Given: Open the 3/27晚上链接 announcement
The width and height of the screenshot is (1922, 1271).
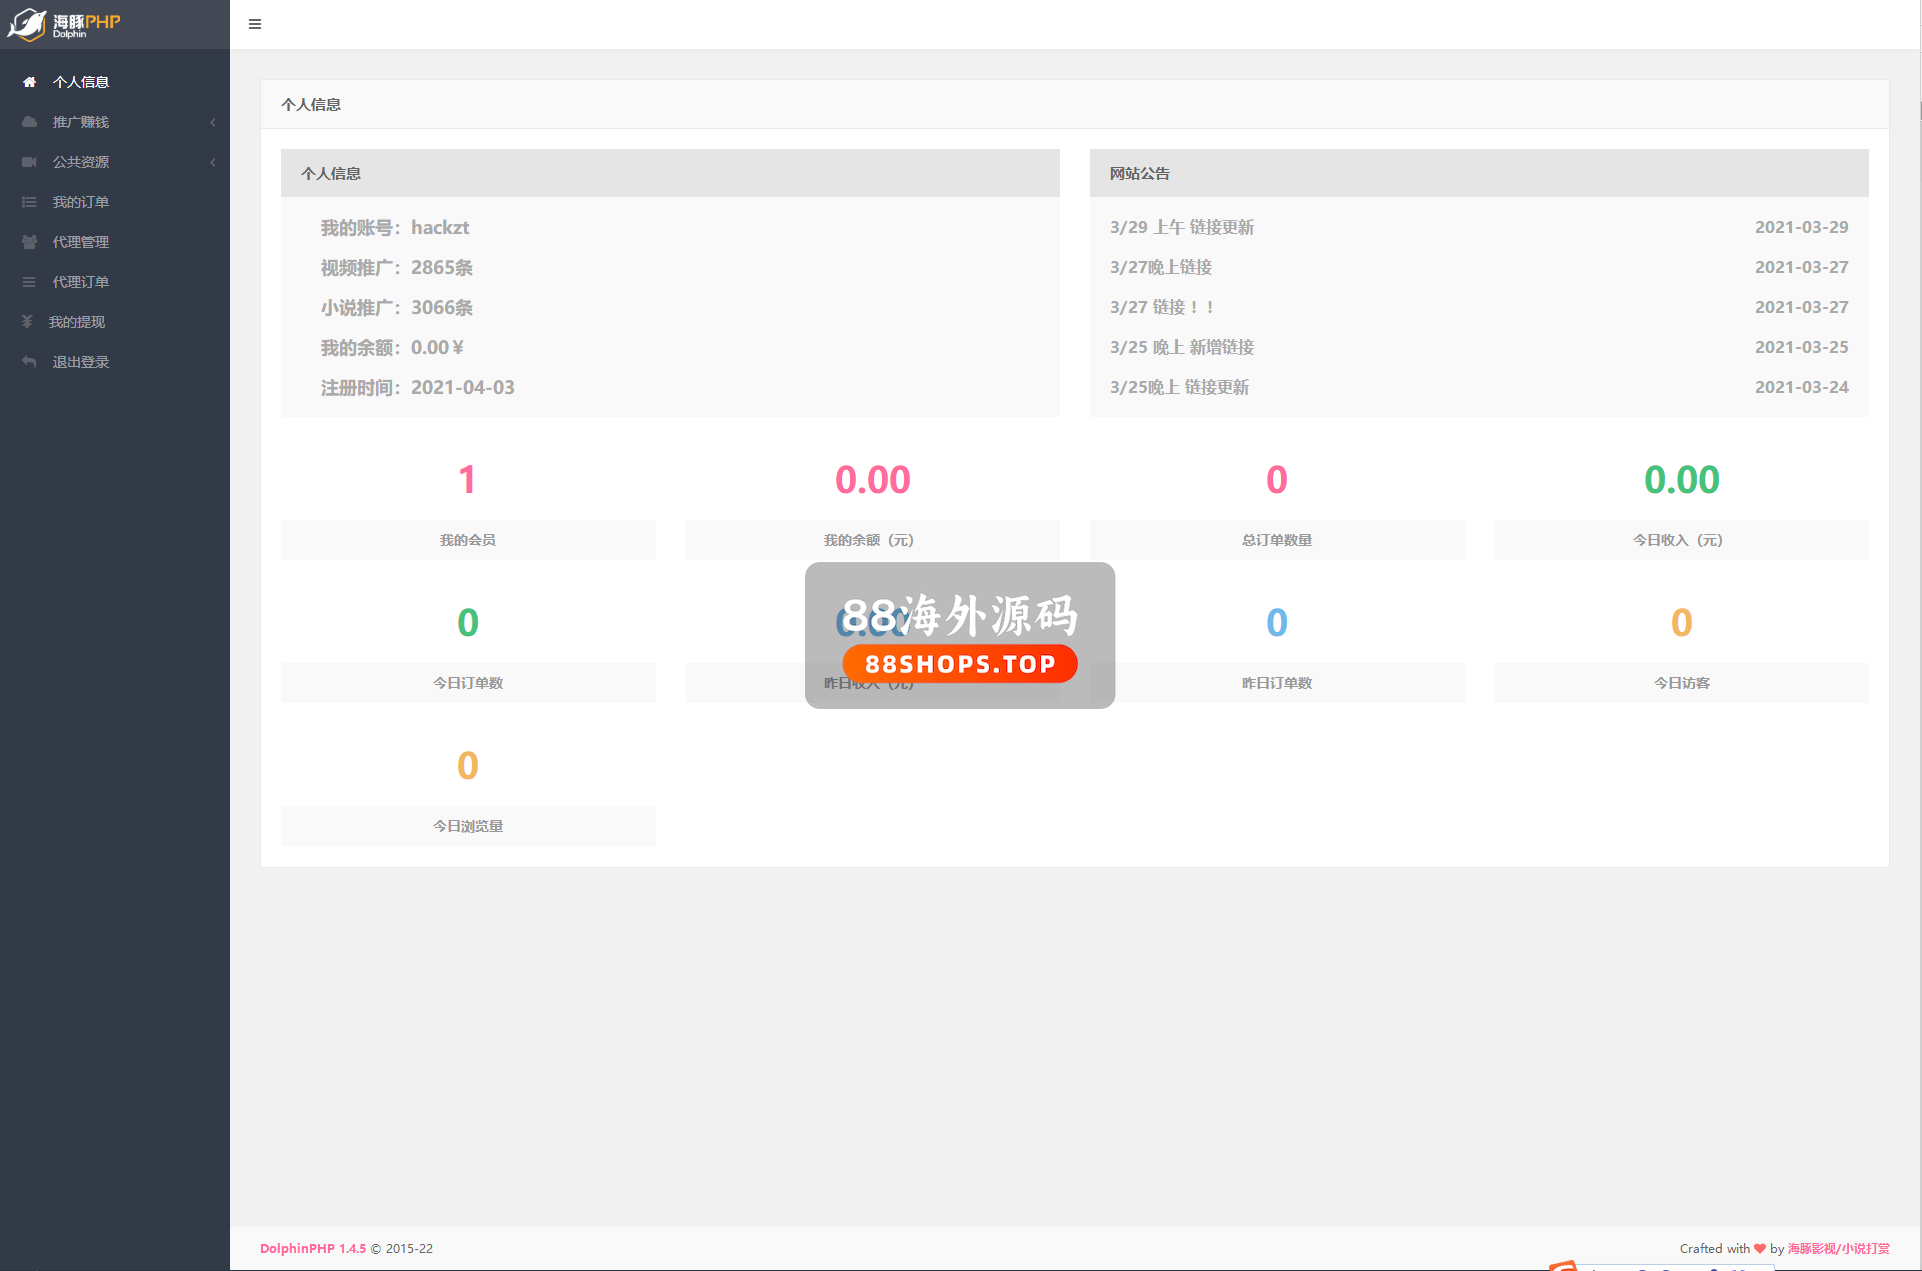Looking at the screenshot, I should (x=1161, y=267).
